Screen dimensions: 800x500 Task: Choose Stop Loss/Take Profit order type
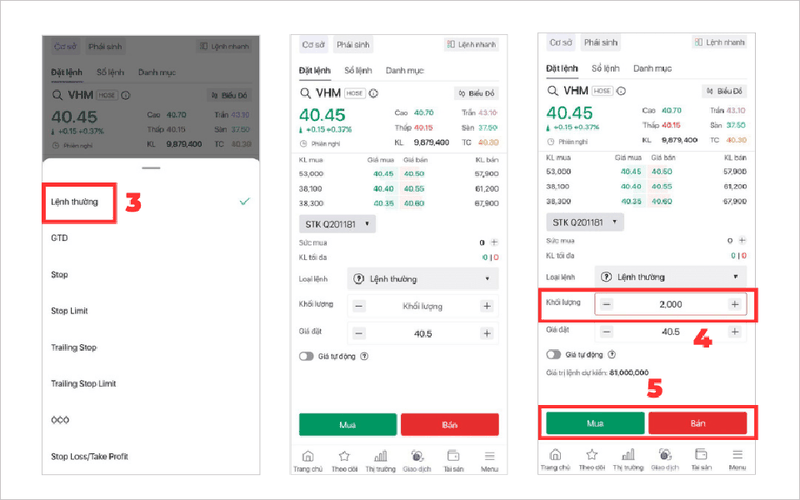(x=89, y=457)
